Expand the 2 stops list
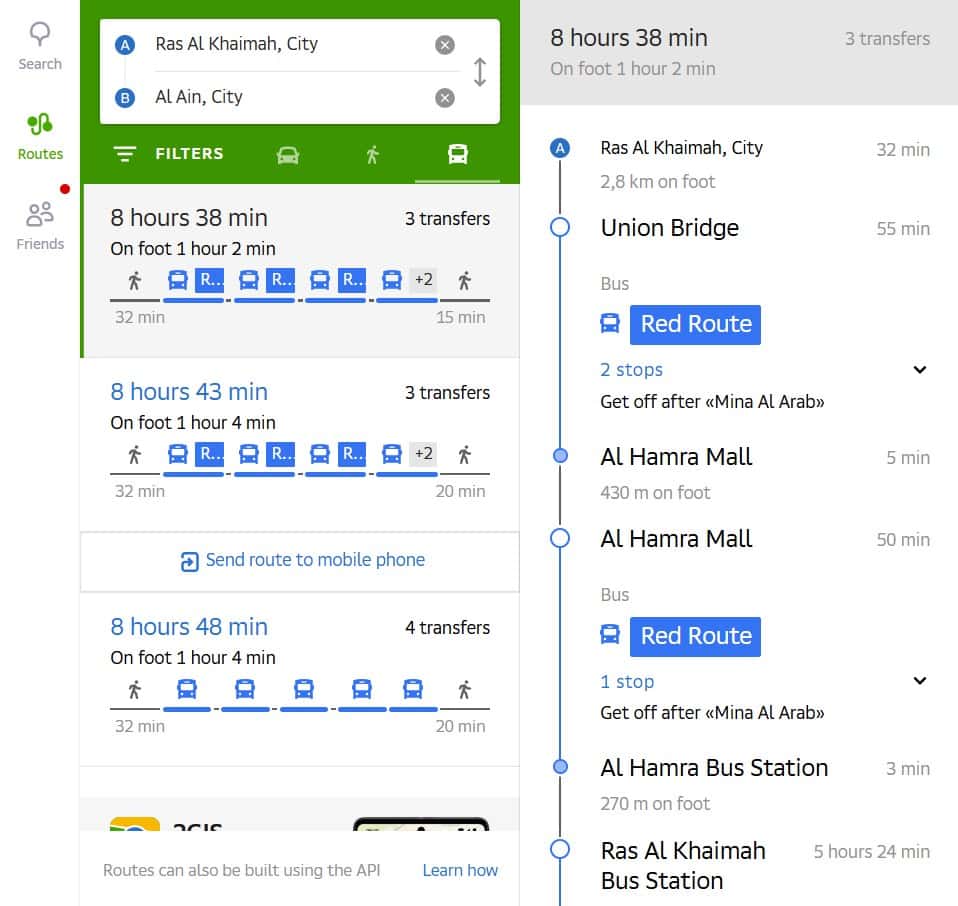Screen dimensions: 958x906 [764, 370]
